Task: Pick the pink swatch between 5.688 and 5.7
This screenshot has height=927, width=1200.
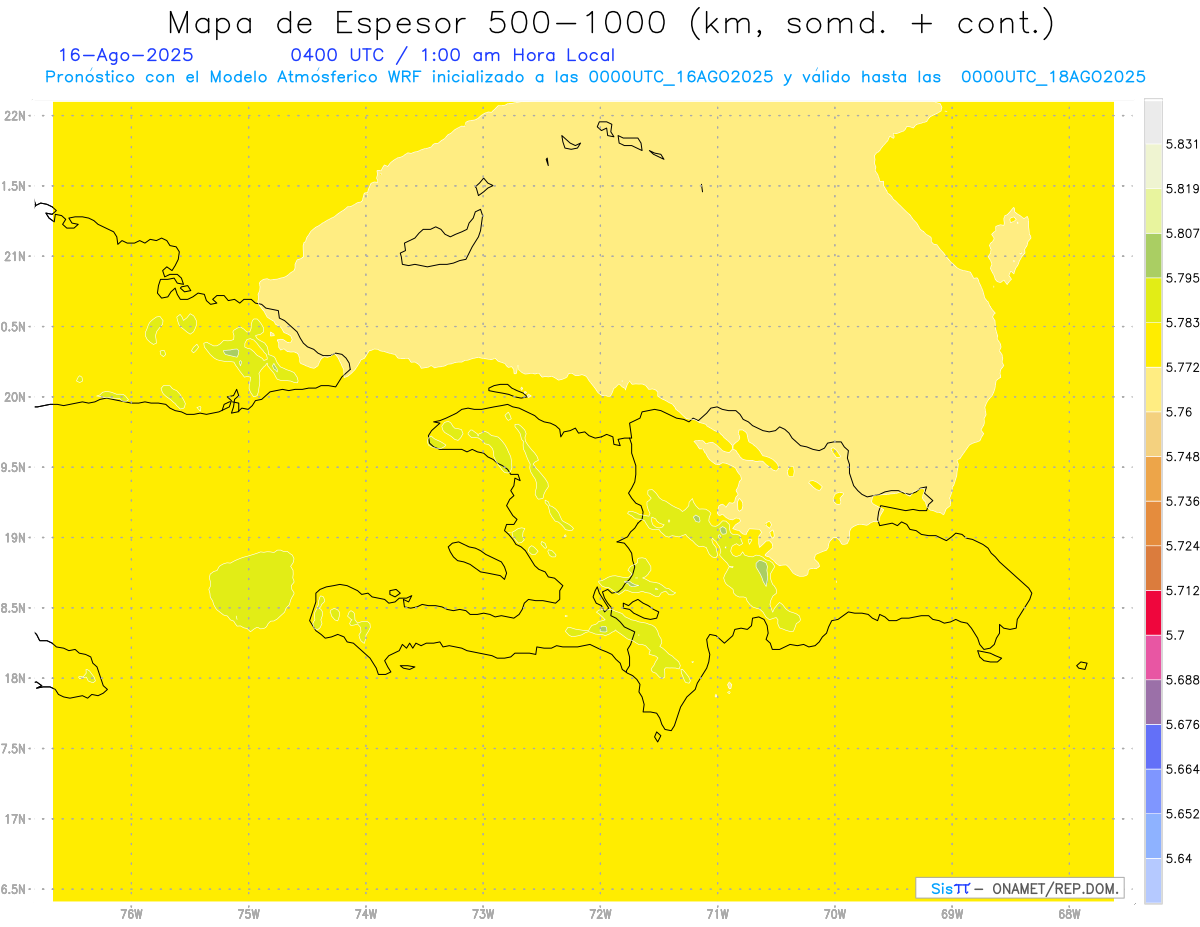Action: 1153,657
